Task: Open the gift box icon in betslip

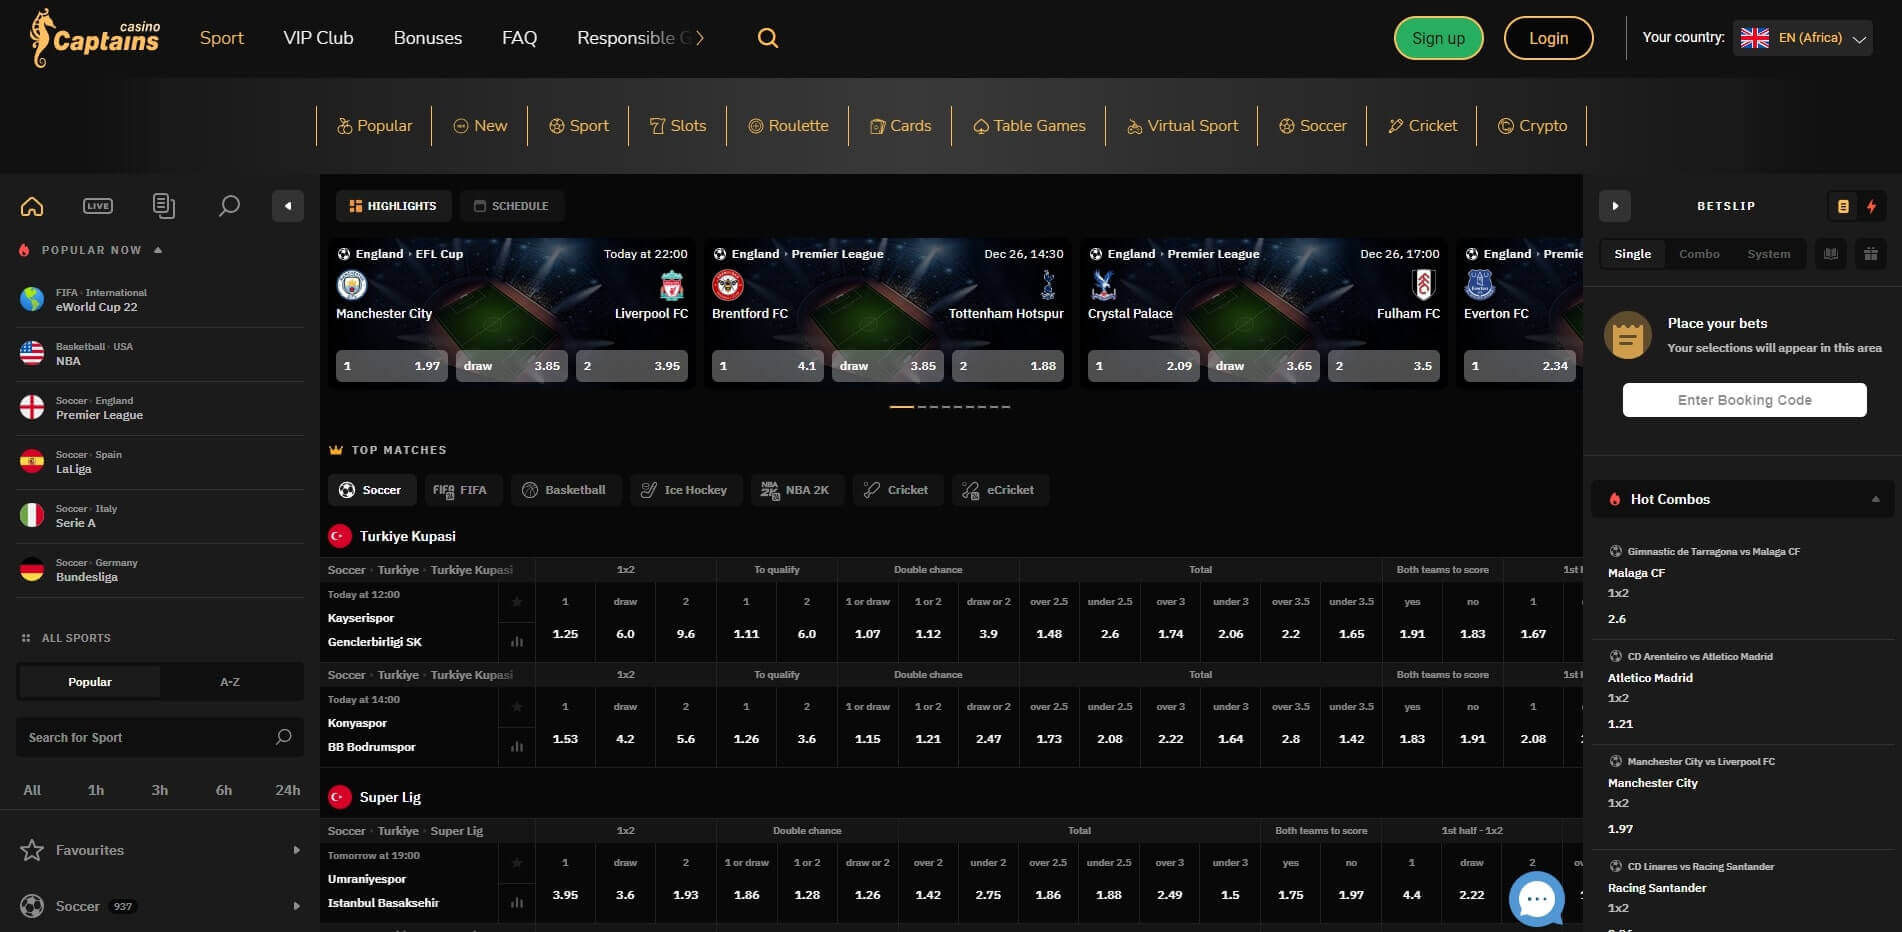Action: [x=1870, y=254]
